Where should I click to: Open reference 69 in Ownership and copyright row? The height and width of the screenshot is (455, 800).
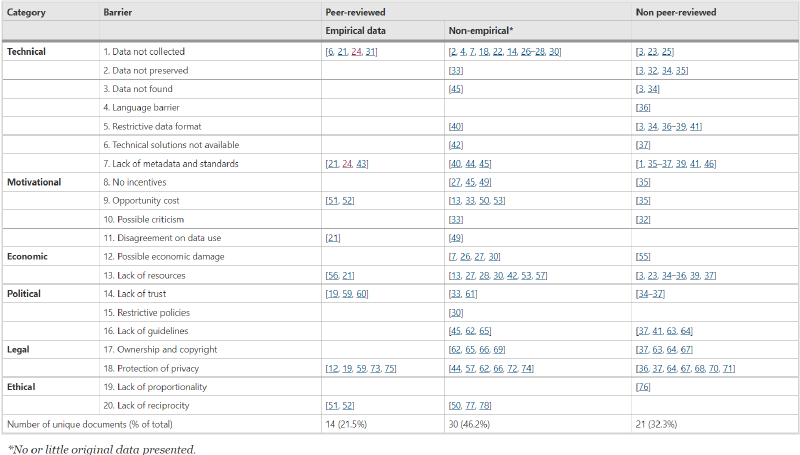tap(498, 349)
